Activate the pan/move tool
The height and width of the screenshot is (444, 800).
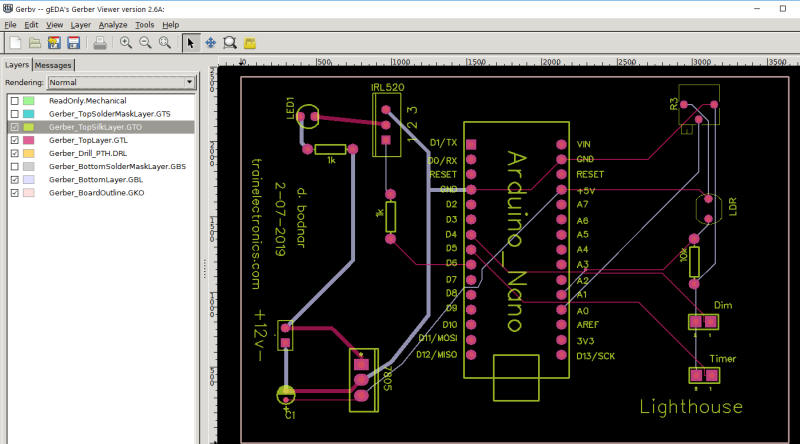(x=211, y=43)
